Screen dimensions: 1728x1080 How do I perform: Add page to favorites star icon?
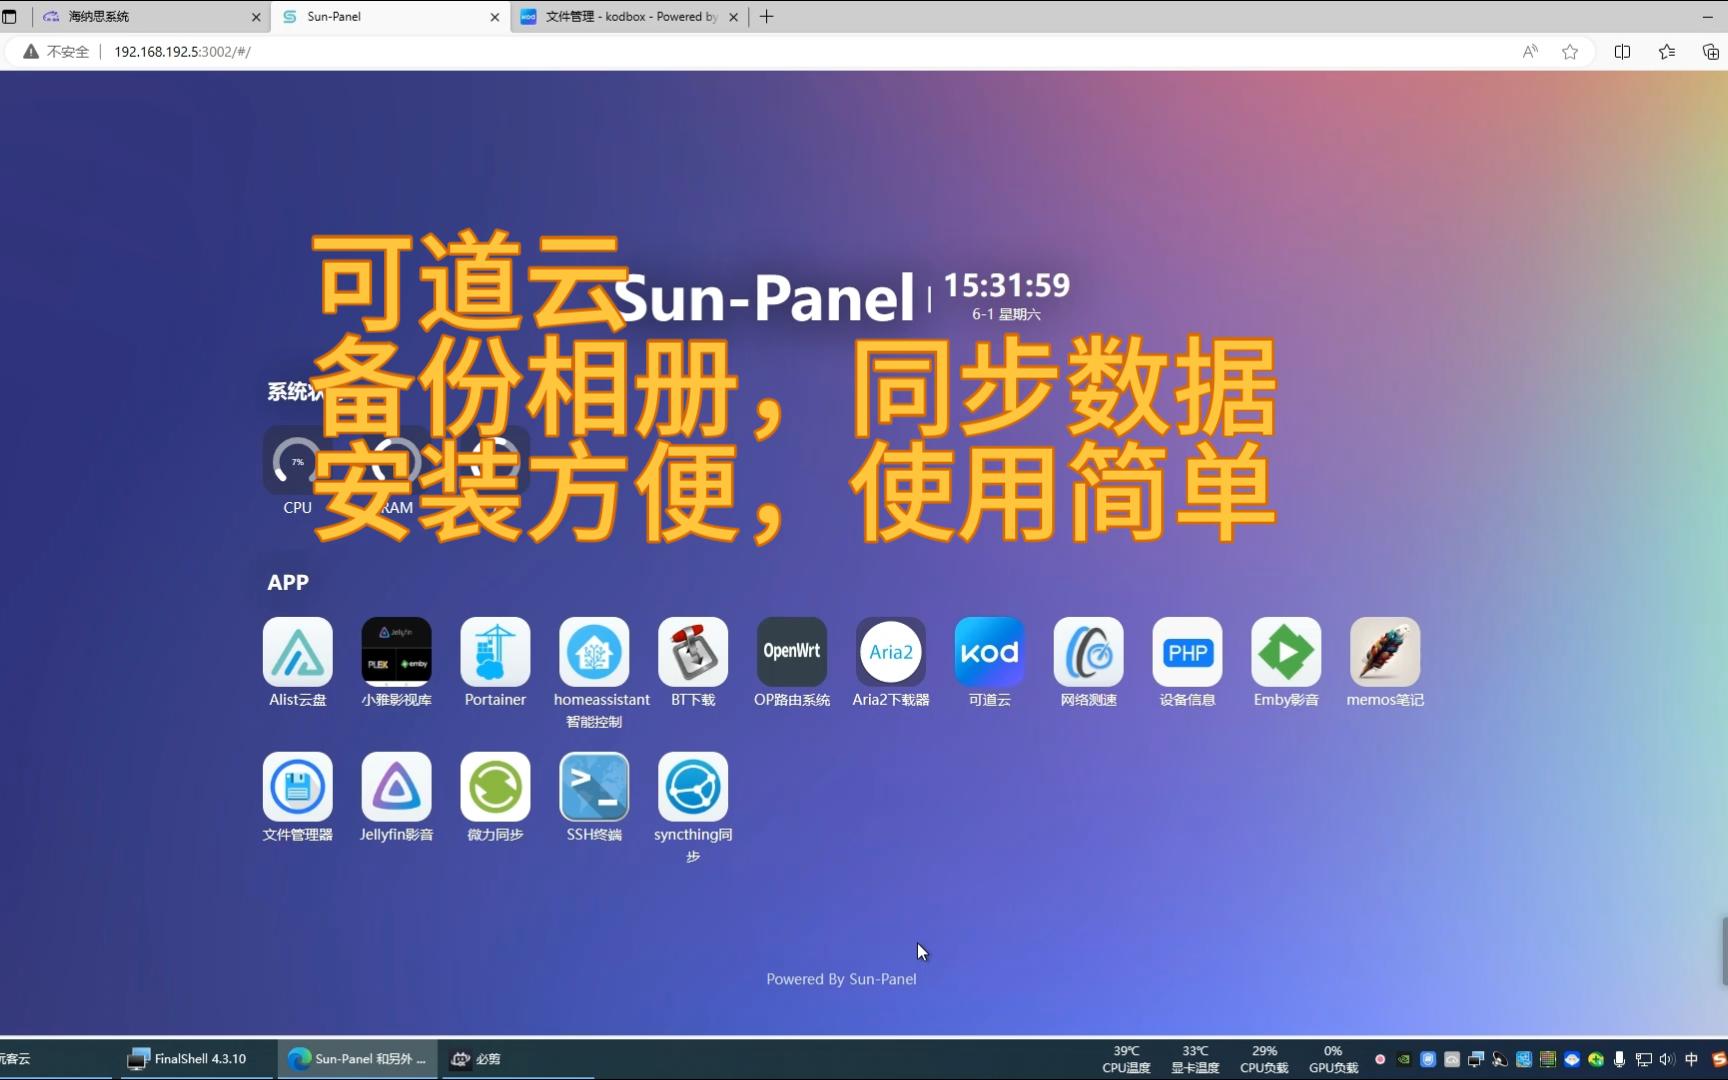click(x=1570, y=52)
